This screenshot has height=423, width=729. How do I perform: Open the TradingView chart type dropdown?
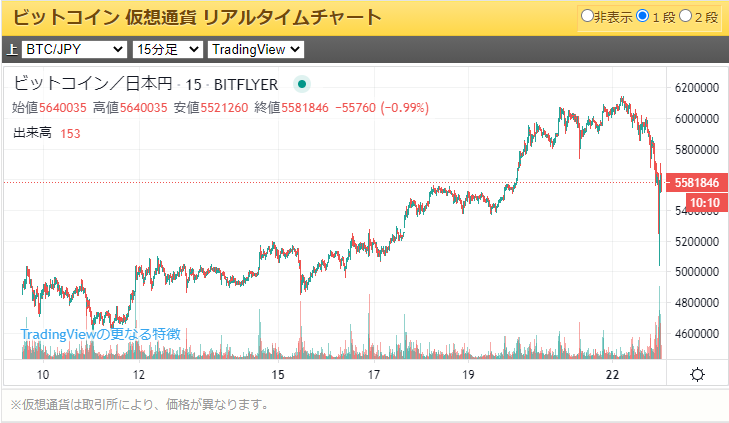click(256, 49)
